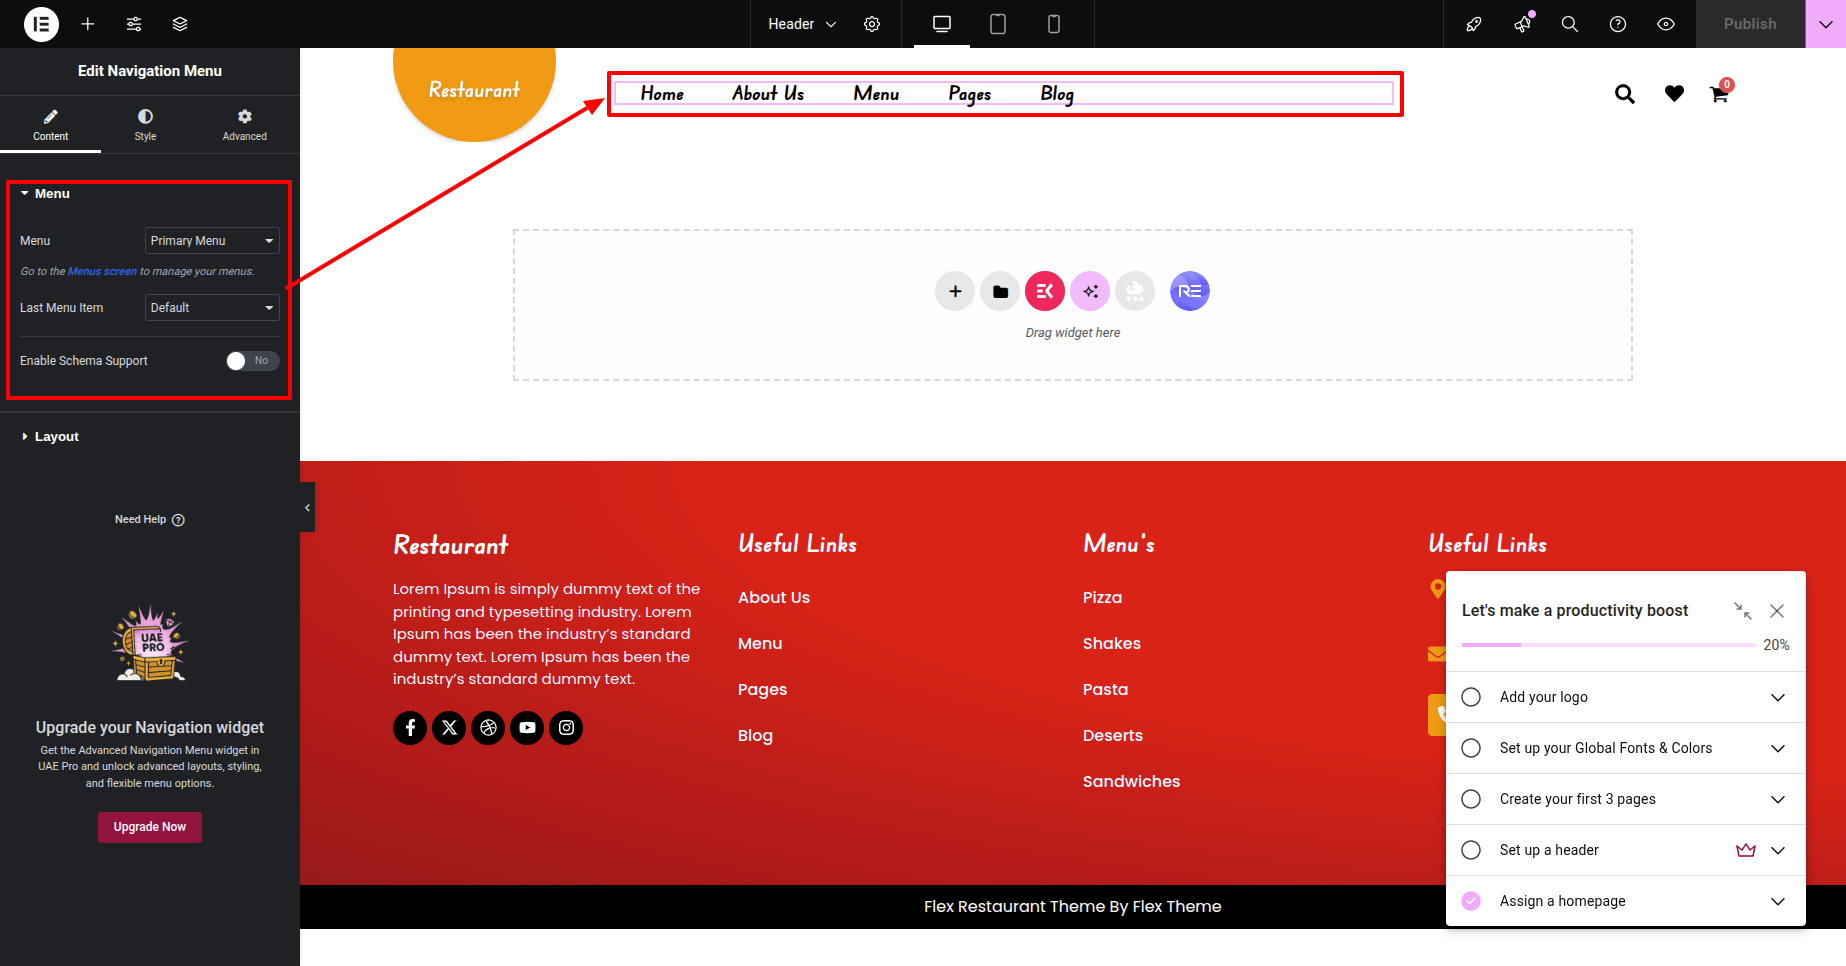Toggle Enable Schema Support switch

[x=252, y=361]
